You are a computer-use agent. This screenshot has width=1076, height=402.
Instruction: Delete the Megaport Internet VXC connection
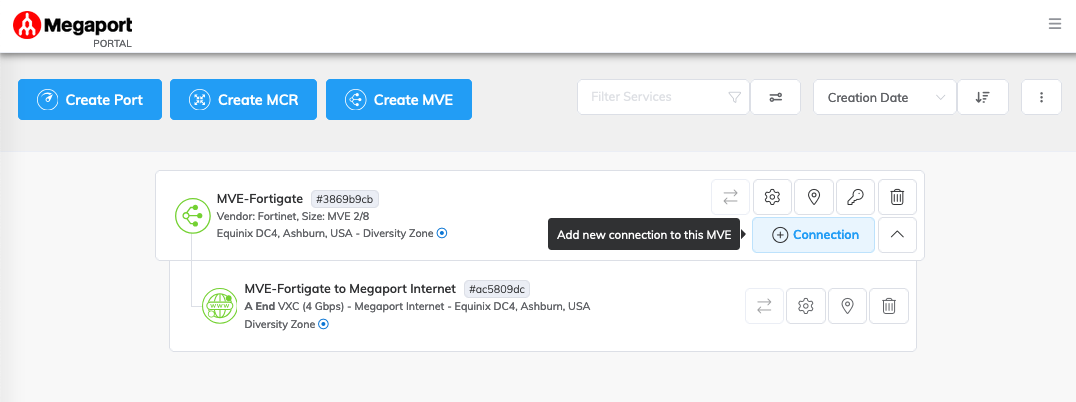point(889,306)
